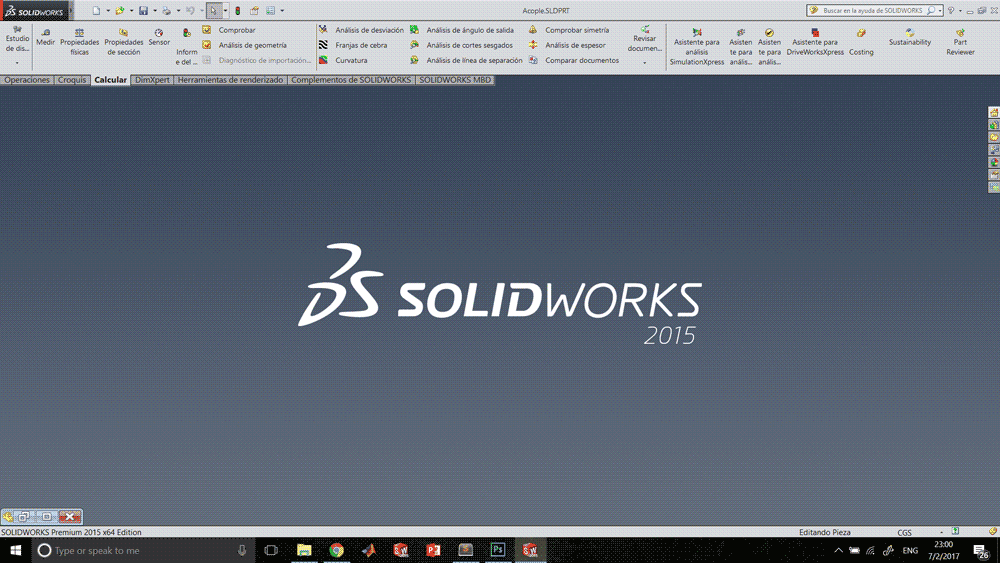Open the Options icon in the quick toolbar
The height and width of the screenshot is (563, 1000).
[x=271, y=11]
